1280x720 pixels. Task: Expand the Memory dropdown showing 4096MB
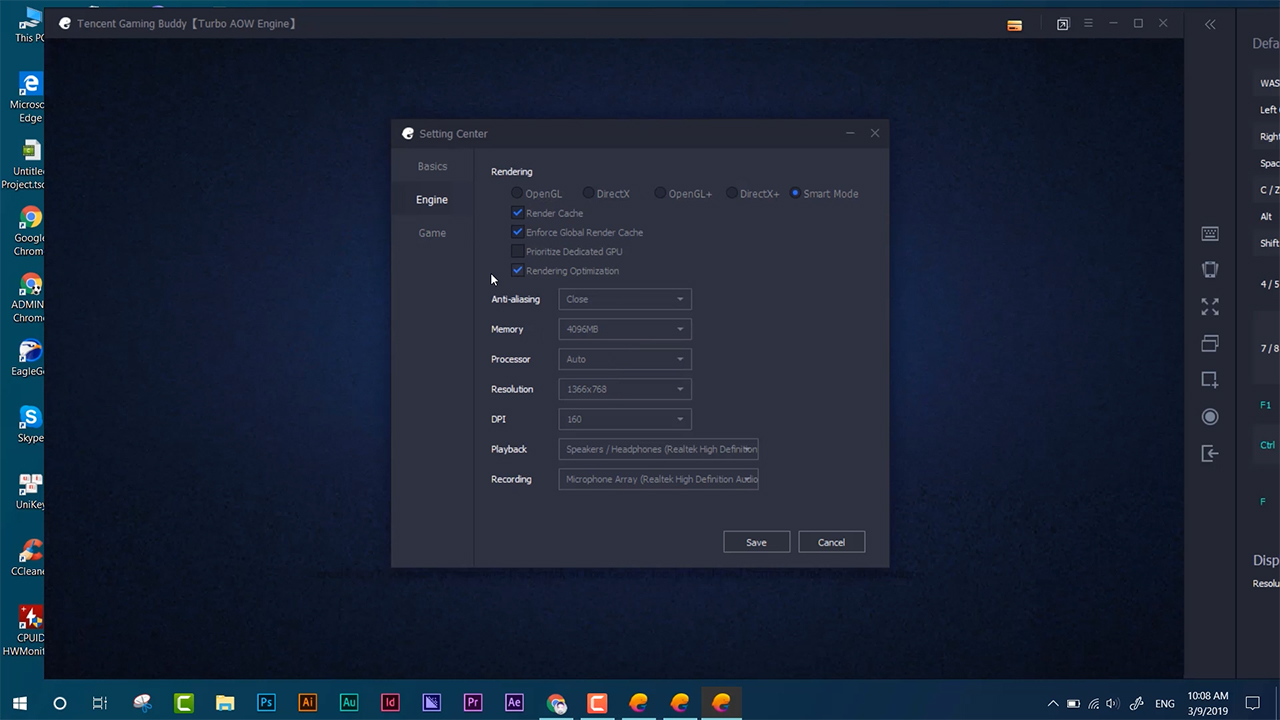624,329
